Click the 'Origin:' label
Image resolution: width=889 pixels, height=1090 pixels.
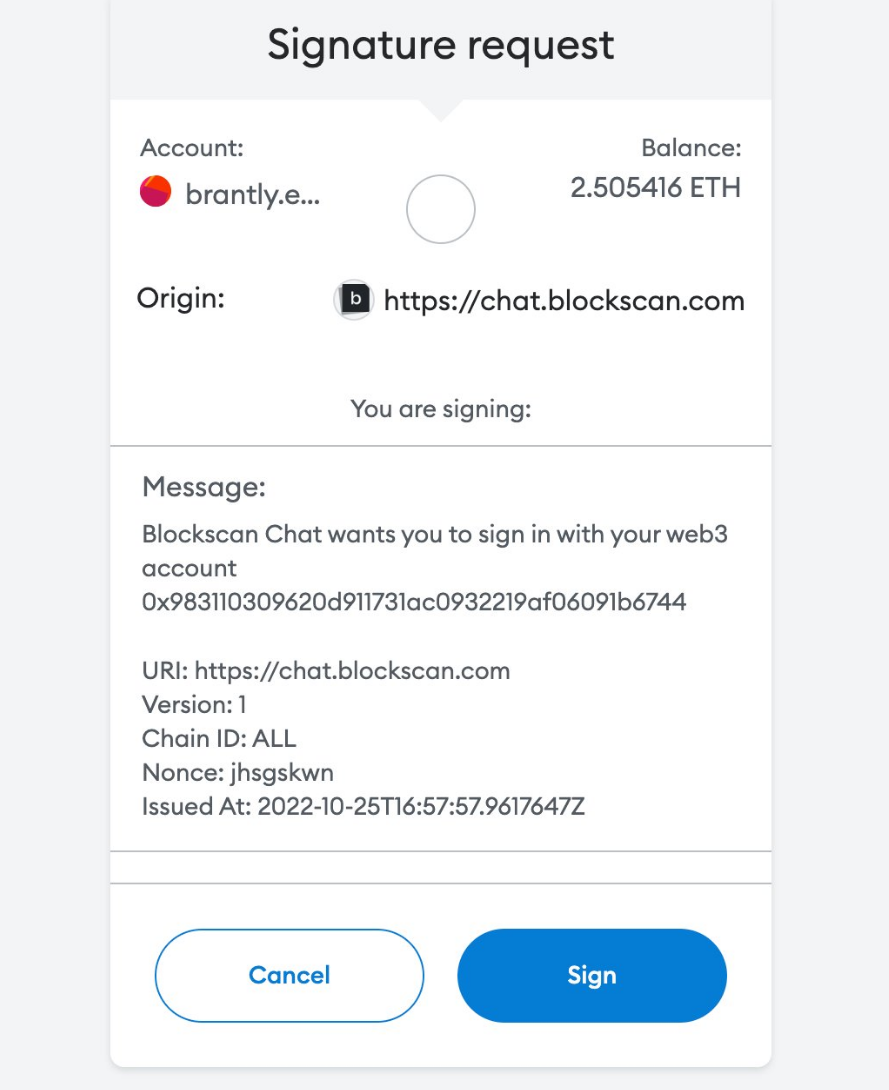coord(180,298)
